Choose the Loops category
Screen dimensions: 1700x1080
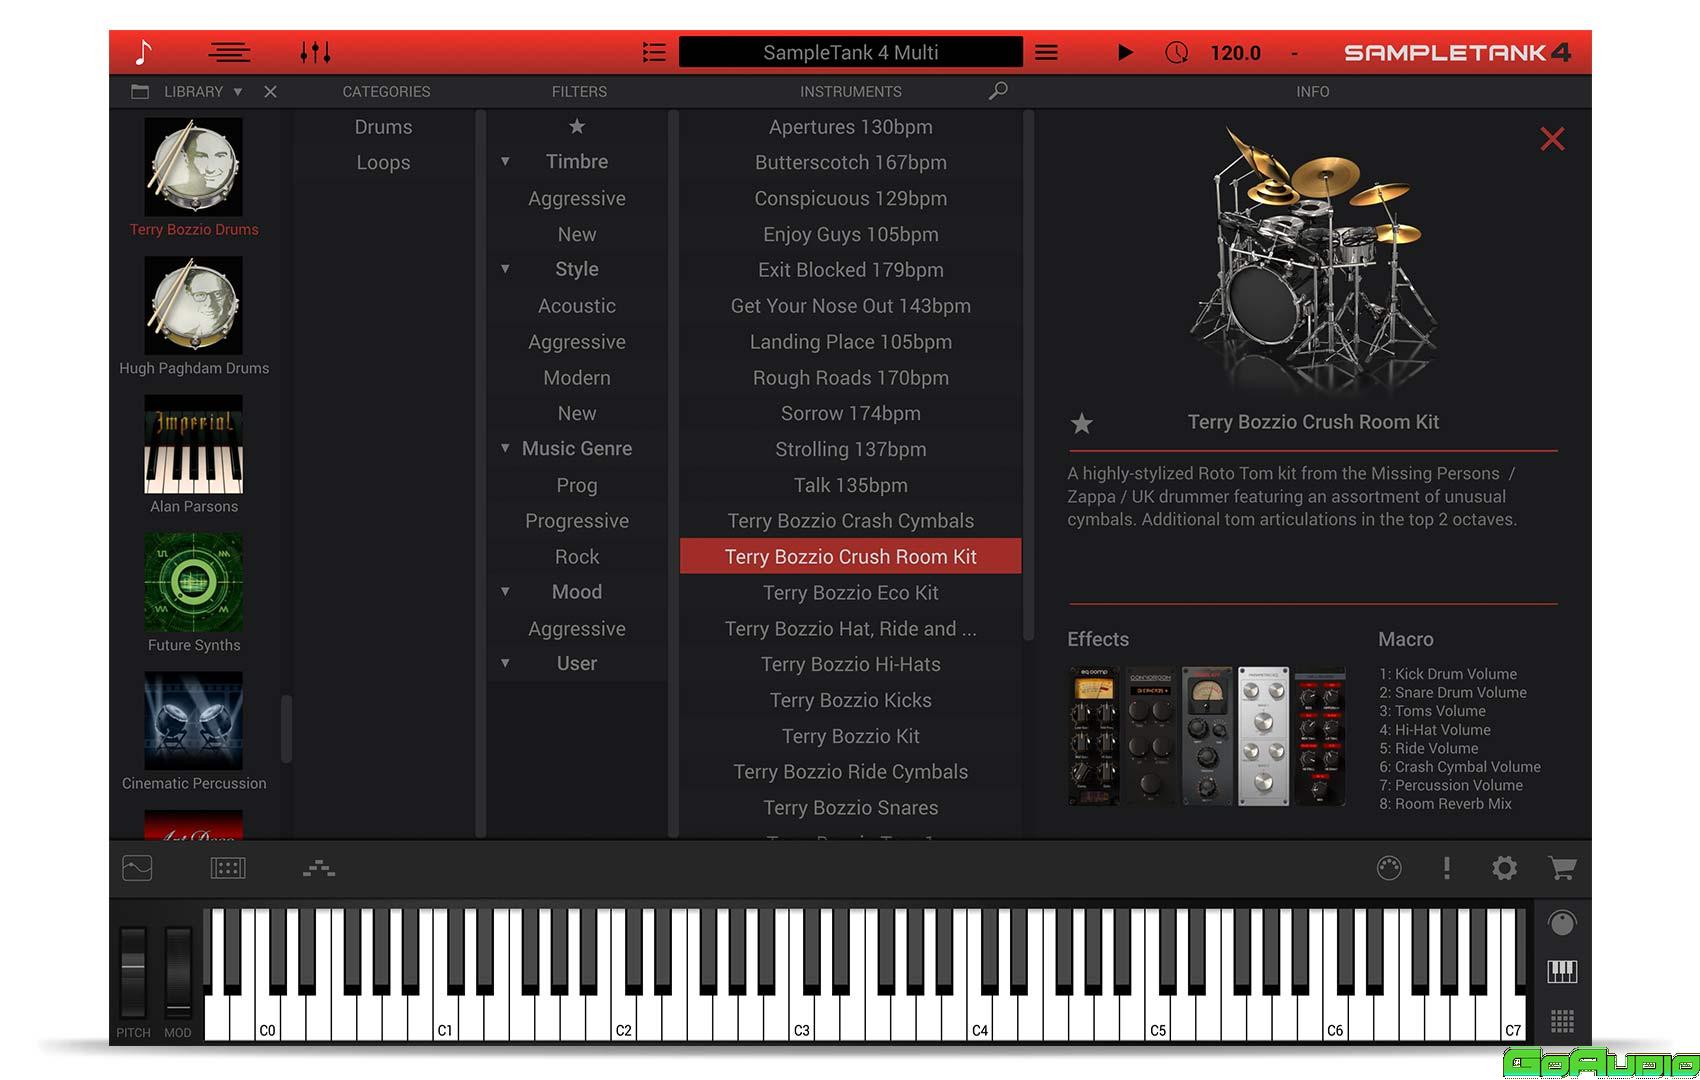[383, 162]
